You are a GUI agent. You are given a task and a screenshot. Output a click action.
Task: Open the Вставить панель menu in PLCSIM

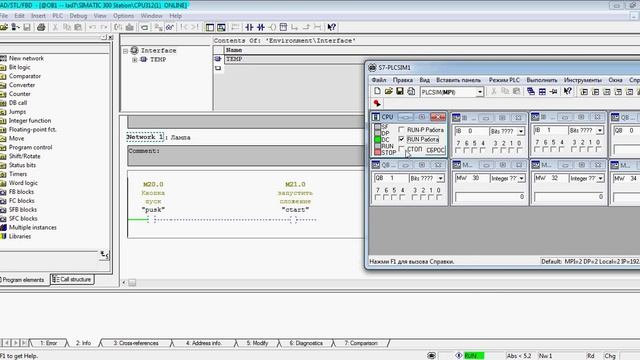tap(458, 80)
